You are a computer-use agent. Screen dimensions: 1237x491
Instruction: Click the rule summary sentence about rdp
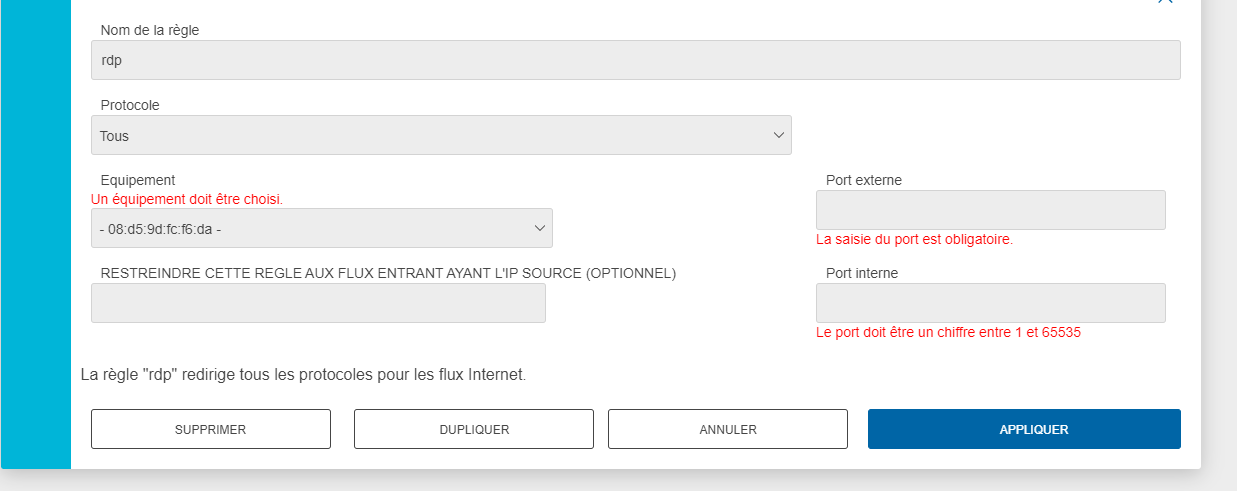(303, 376)
